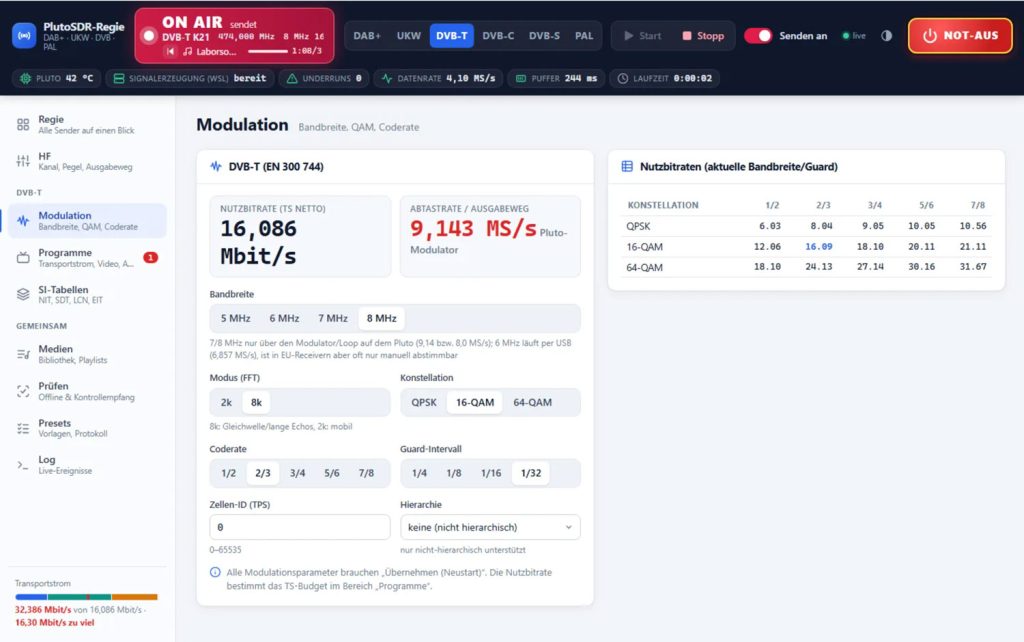Toggle the dark/light theme contrast icon
This screenshot has width=1024, height=642.
pos(886,36)
